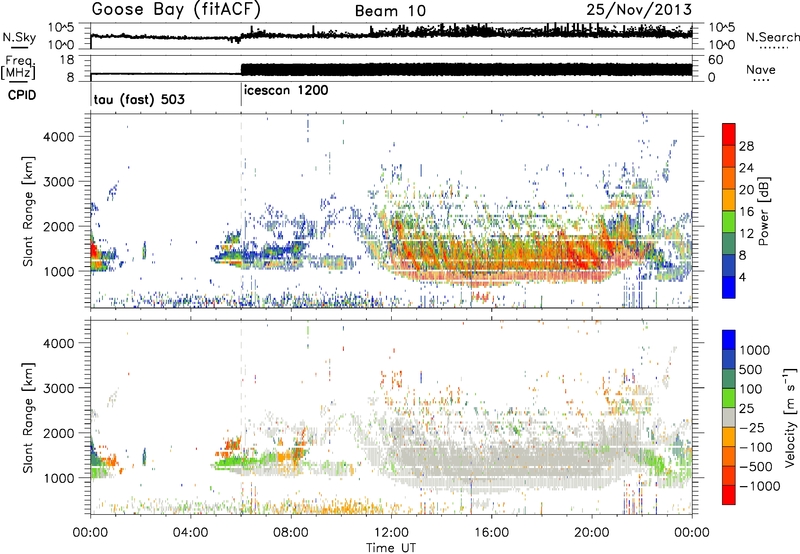The image size is (800, 554).
Task: Click the "500" tick on Velocity colorbar
Action: point(751,369)
